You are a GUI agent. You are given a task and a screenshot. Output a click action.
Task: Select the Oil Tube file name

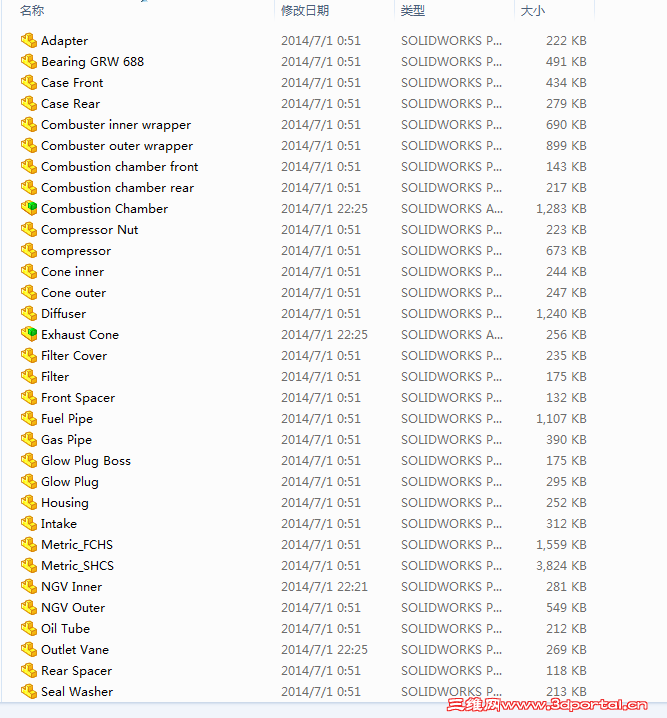coord(65,629)
